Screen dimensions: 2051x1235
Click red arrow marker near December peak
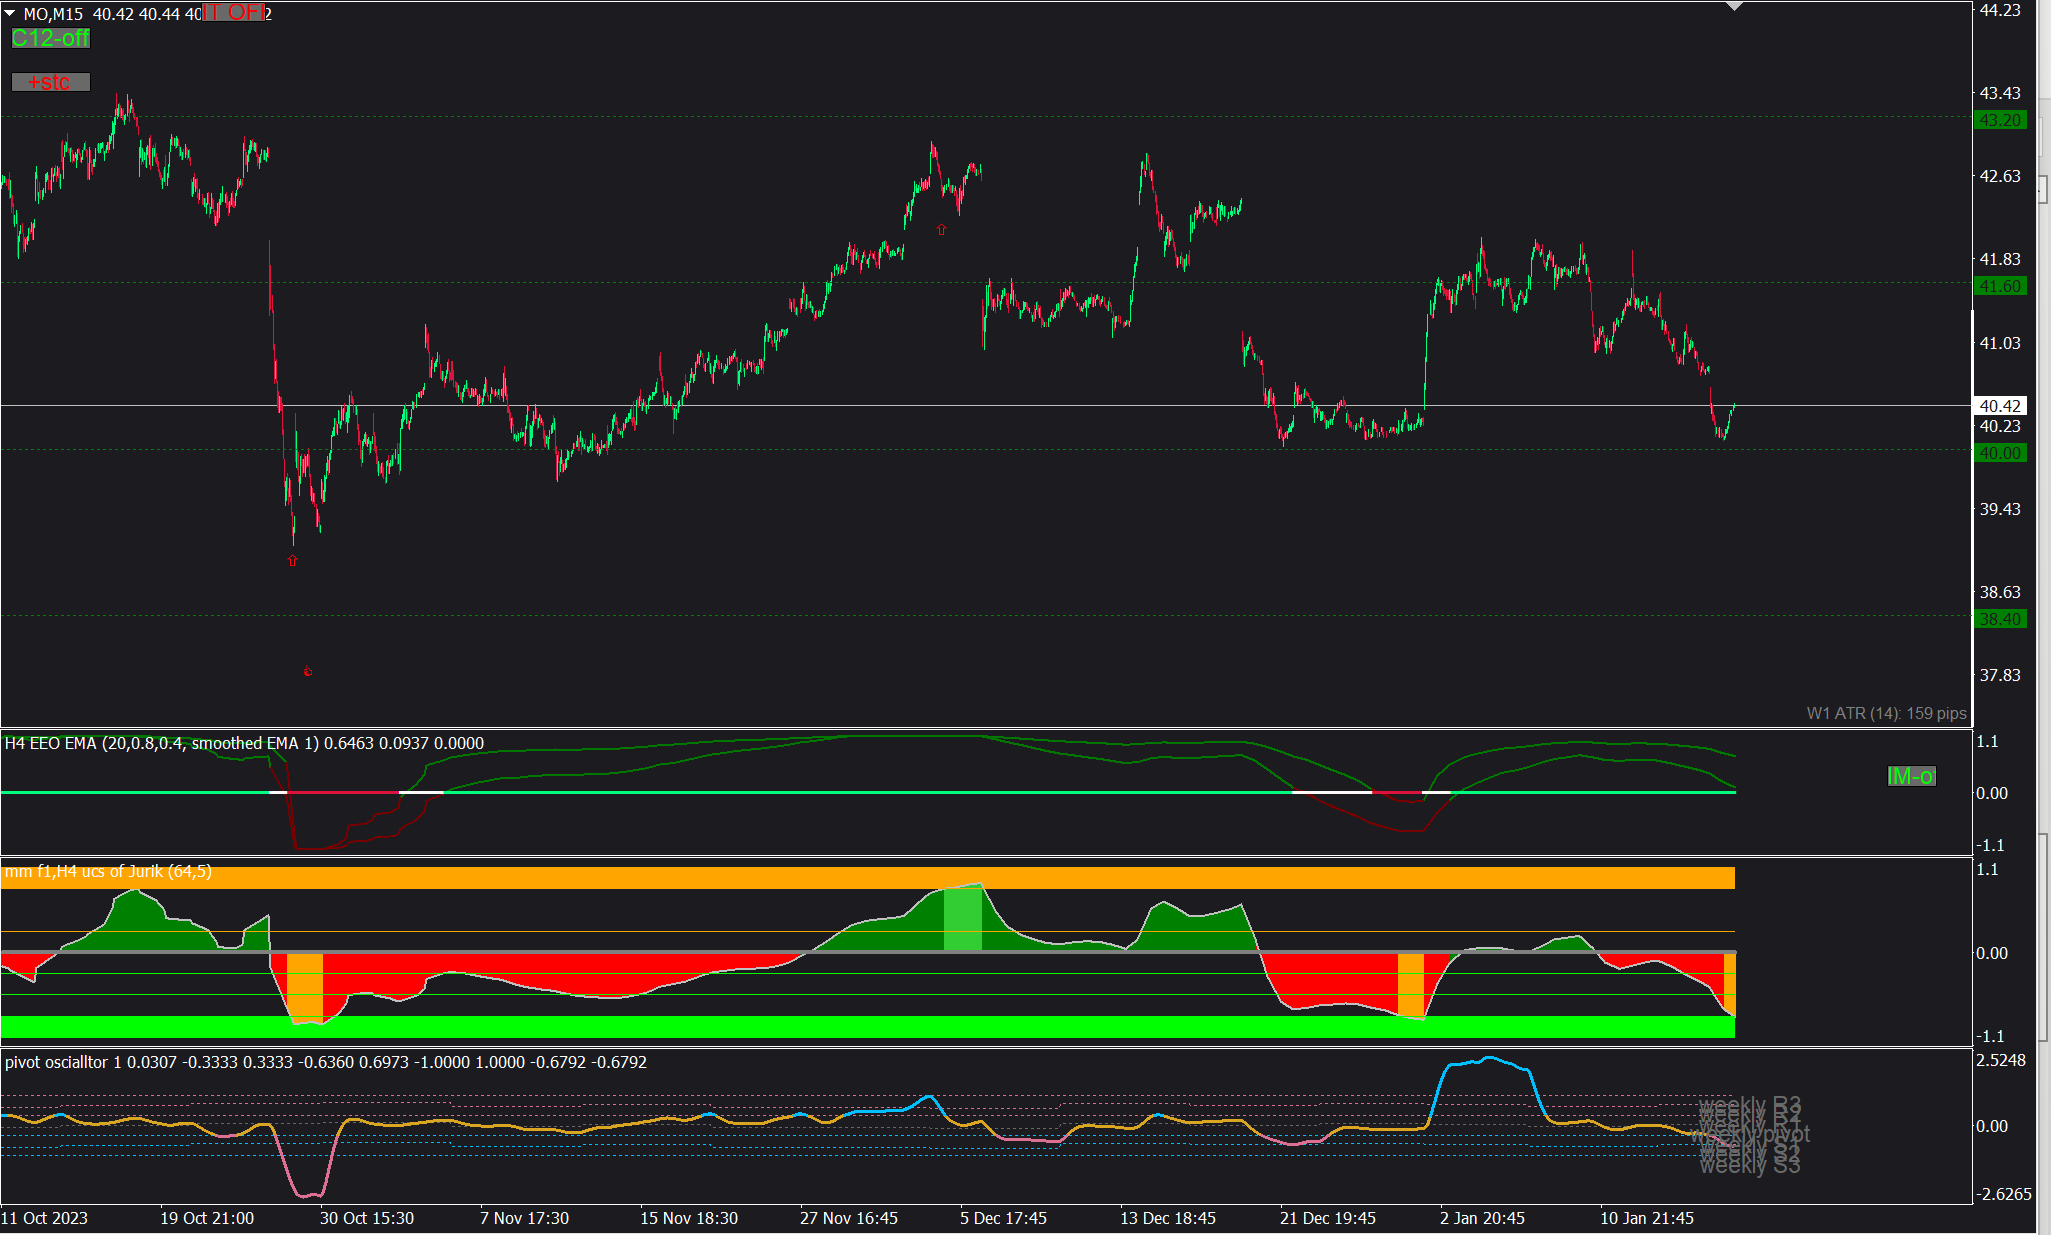pyautogui.click(x=941, y=230)
